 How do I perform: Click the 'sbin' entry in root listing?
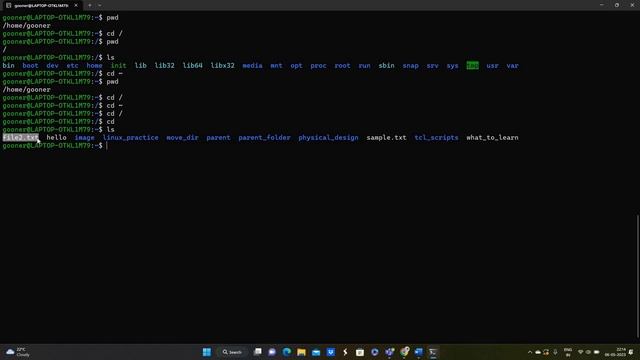(x=386, y=66)
